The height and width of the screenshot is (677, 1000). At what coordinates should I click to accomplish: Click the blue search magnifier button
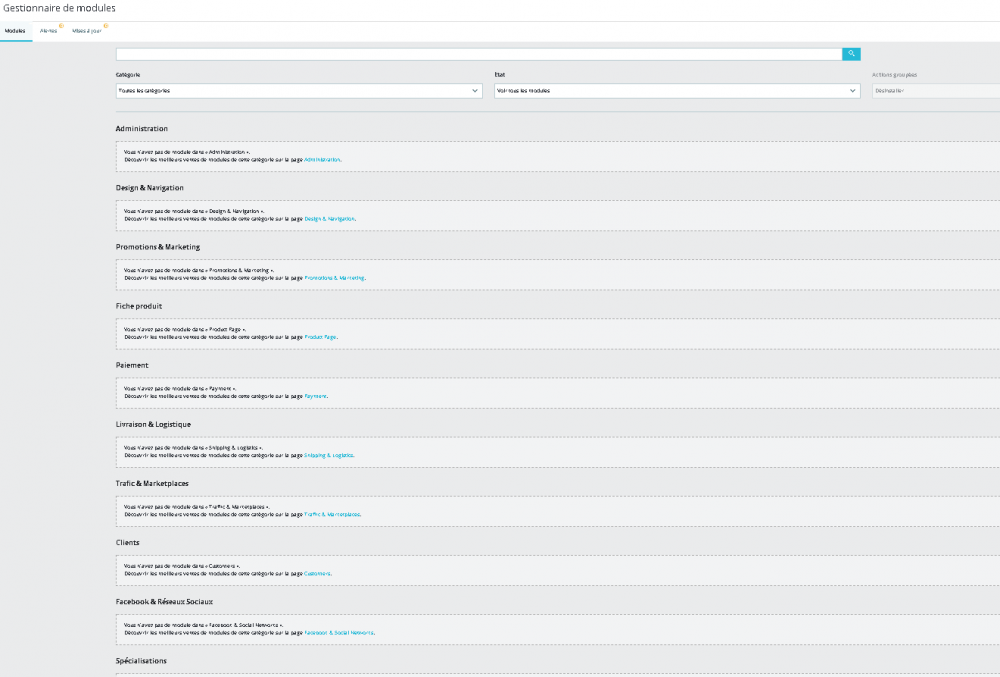[851, 54]
